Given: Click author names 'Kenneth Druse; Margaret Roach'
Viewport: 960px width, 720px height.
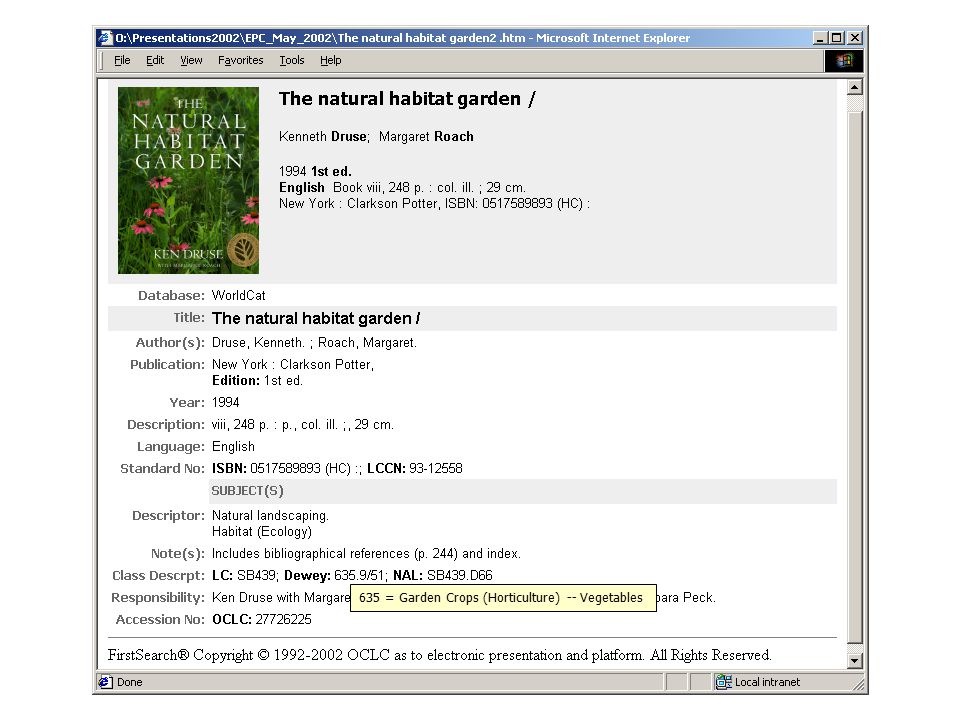Looking at the screenshot, I should point(376,137).
